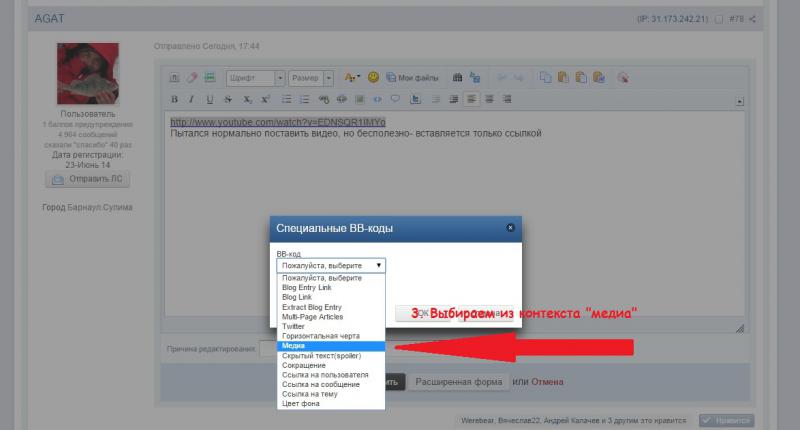Viewport: 800px width, 430px height.
Task: Choose Сокращение option
Action: point(331,365)
